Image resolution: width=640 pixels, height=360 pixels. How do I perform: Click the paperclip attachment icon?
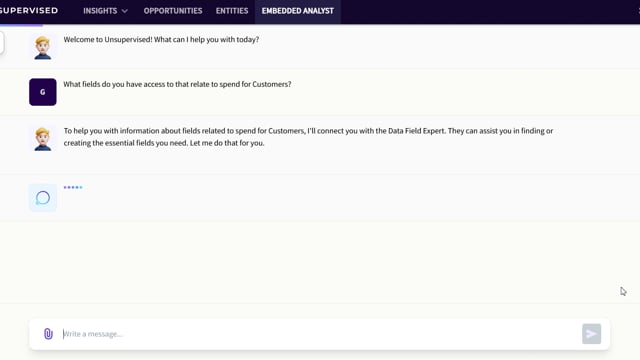coord(48,334)
